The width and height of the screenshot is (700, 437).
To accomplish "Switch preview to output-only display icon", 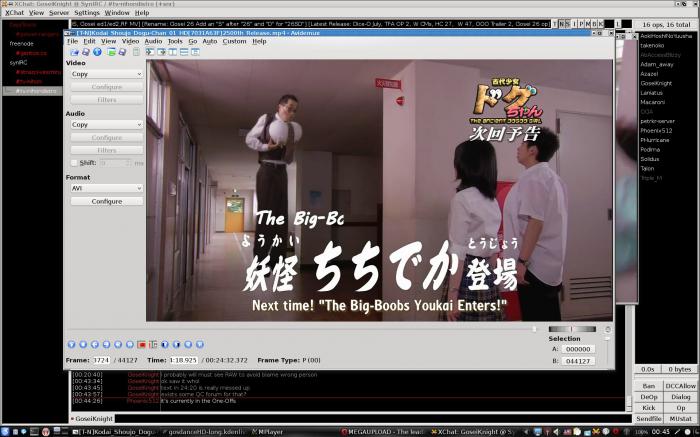I will click(x=161, y=52).
